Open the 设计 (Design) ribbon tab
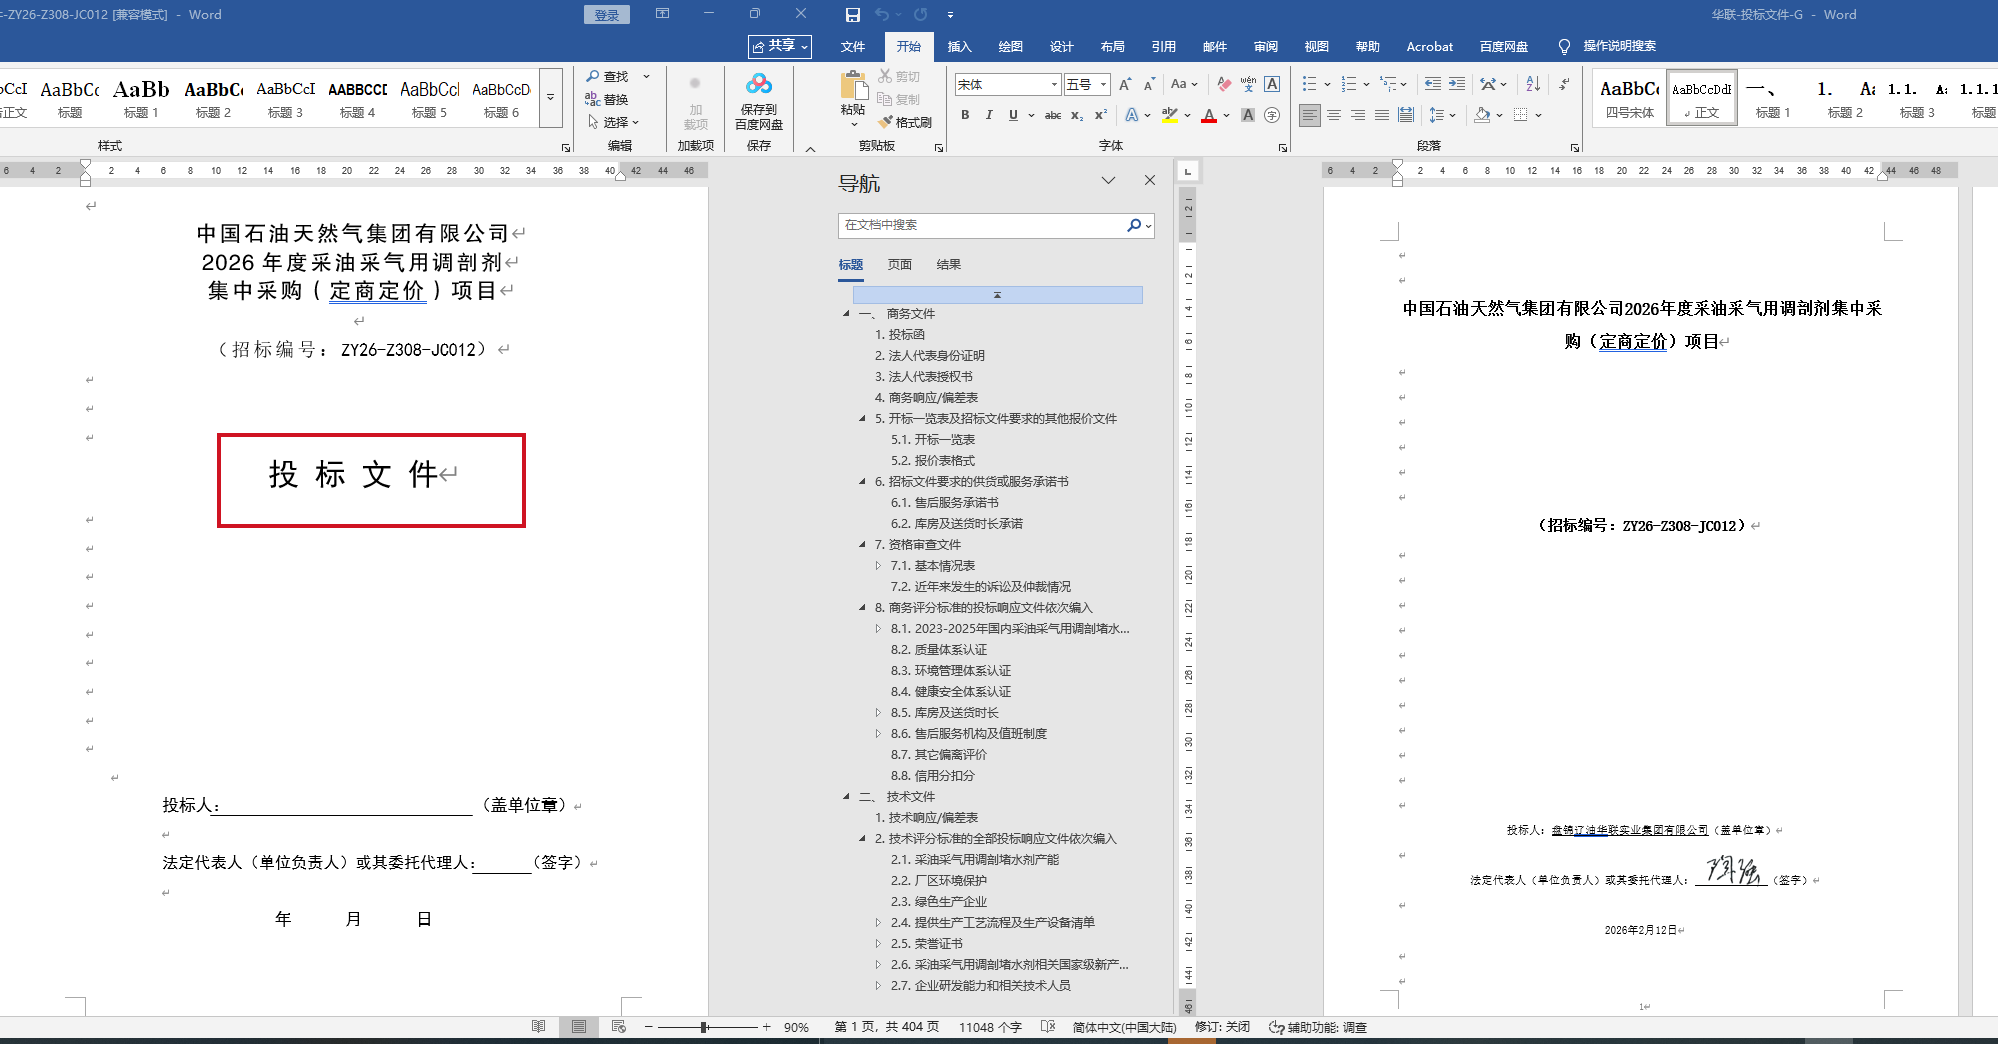1998x1044 pixels. click(x=1061, y=46)
